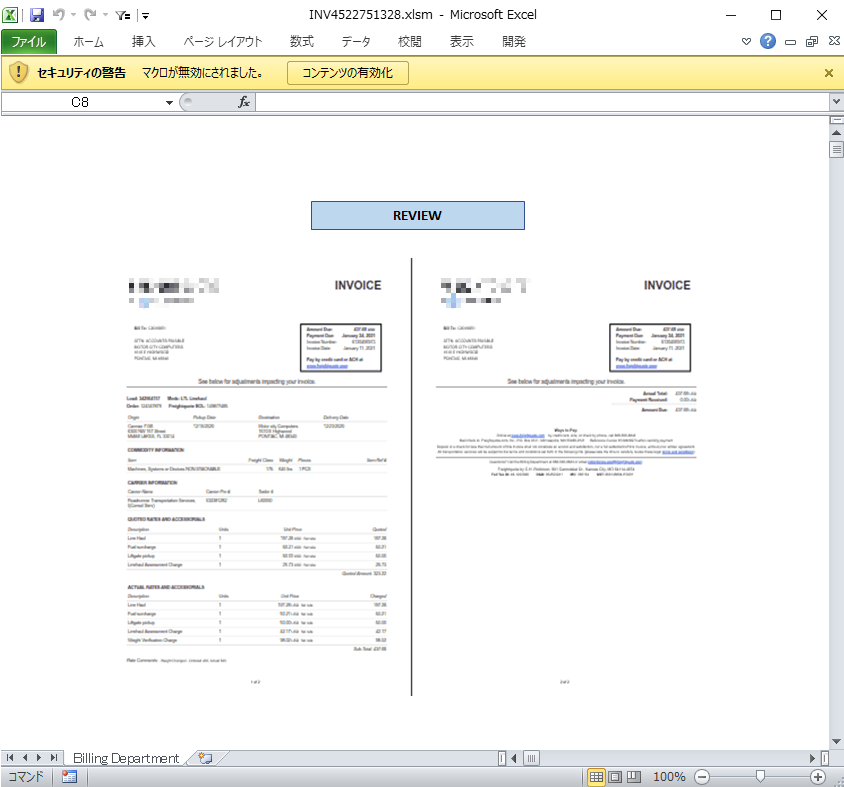This screenshot has width=844, height=787.
Task: Click horizontal scroll right arrow
Action: (x=812, y=758)
